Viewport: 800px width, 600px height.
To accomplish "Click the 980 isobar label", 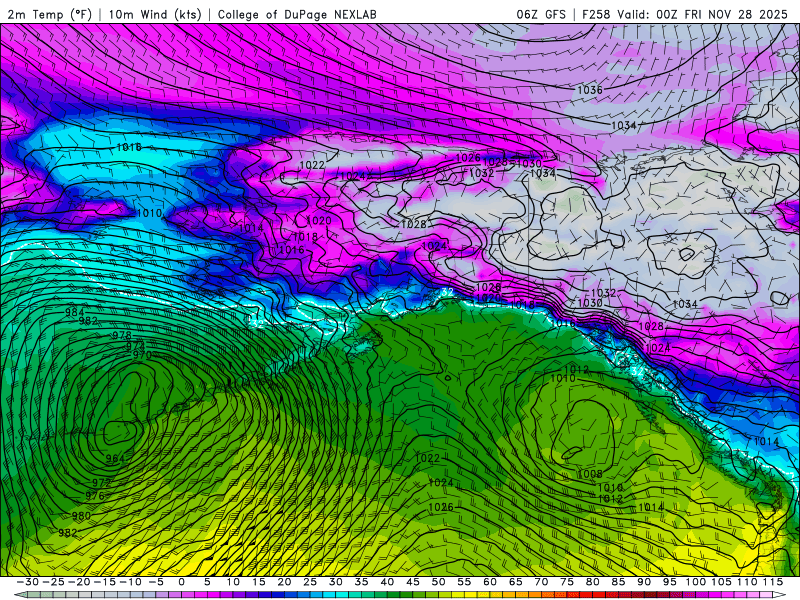I will tap(81, 516).
